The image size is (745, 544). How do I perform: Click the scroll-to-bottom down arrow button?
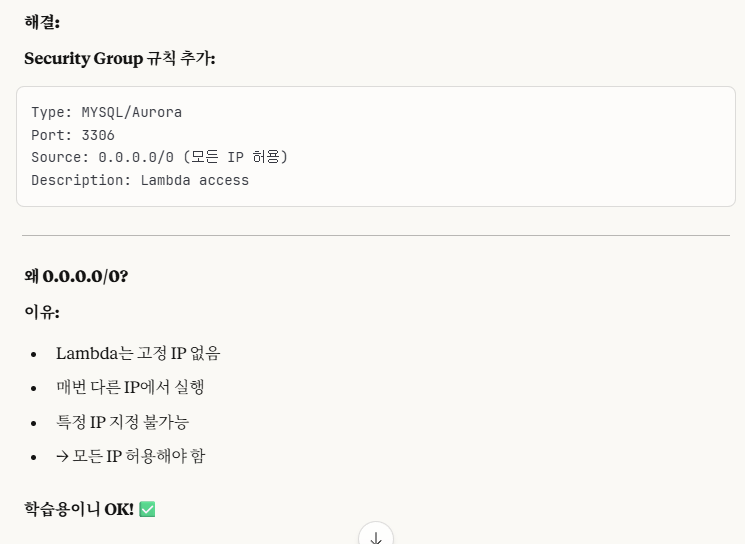coord(376,535)
